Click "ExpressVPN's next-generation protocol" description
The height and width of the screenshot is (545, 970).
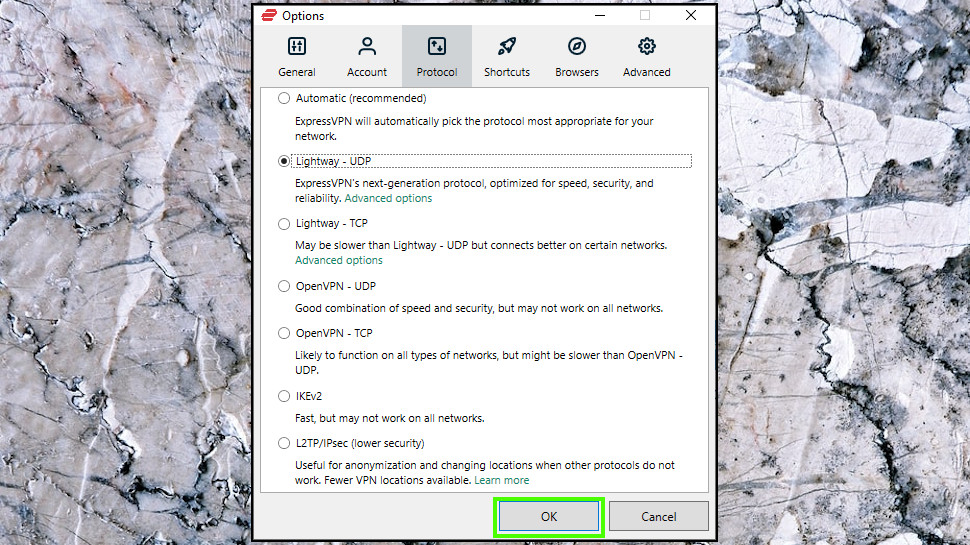[474, 191]
